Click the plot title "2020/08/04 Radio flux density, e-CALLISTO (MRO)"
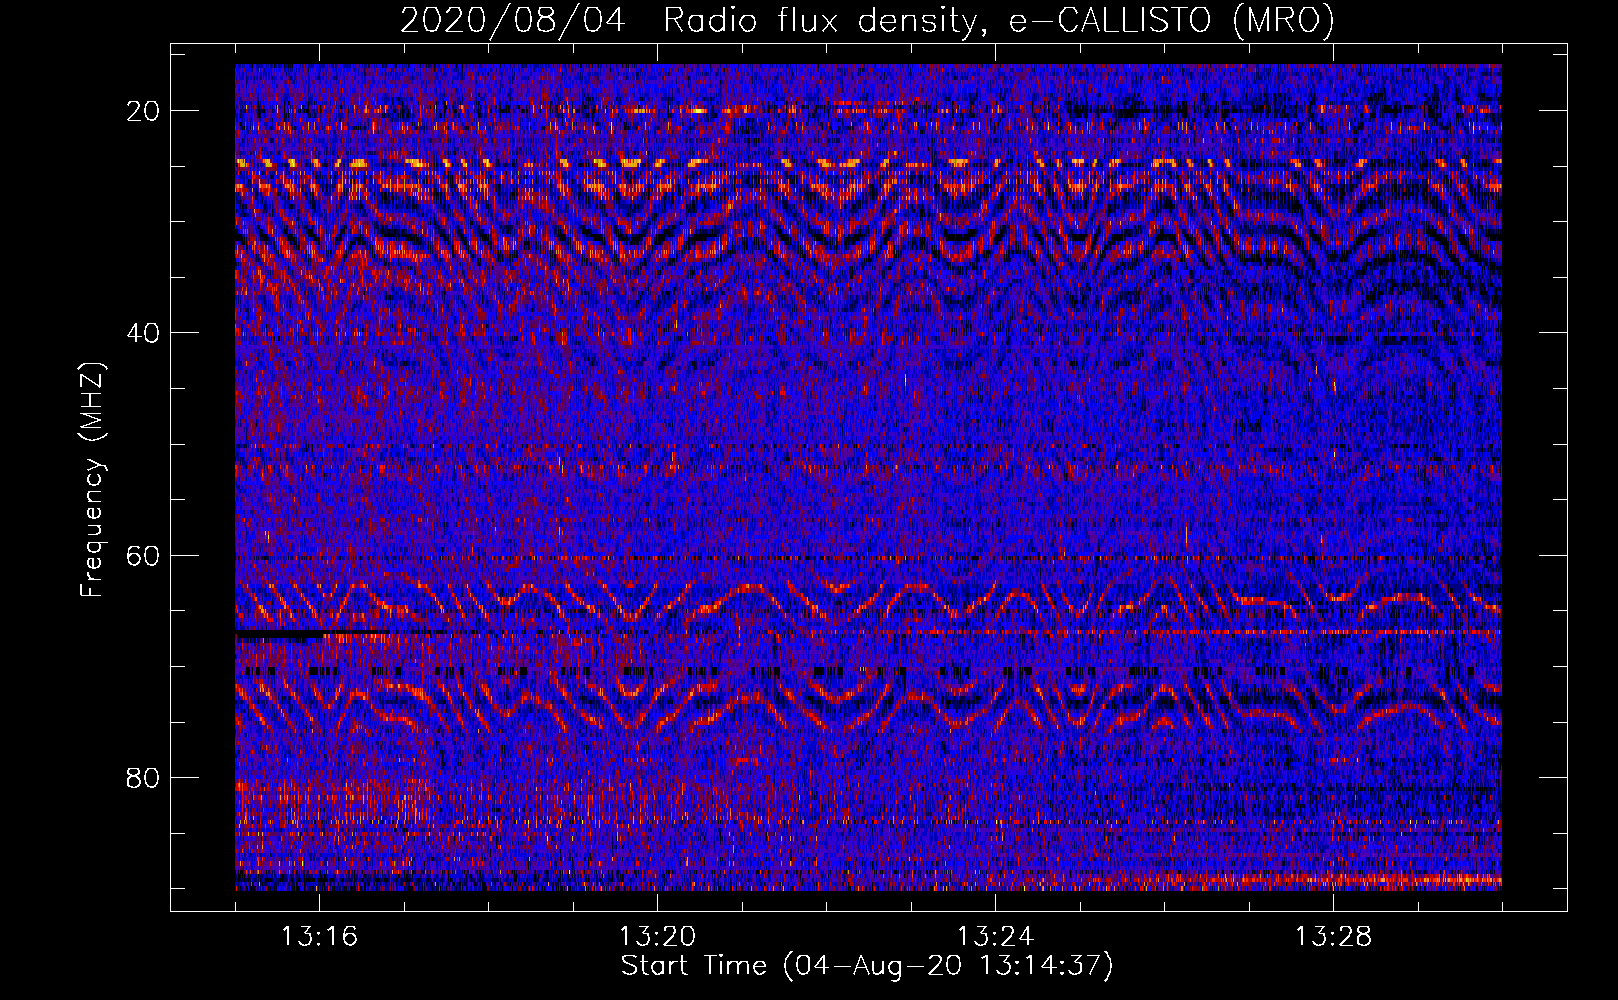Image resolution: width=1618 pixels, height=1000 pixels. pos(867,21)
